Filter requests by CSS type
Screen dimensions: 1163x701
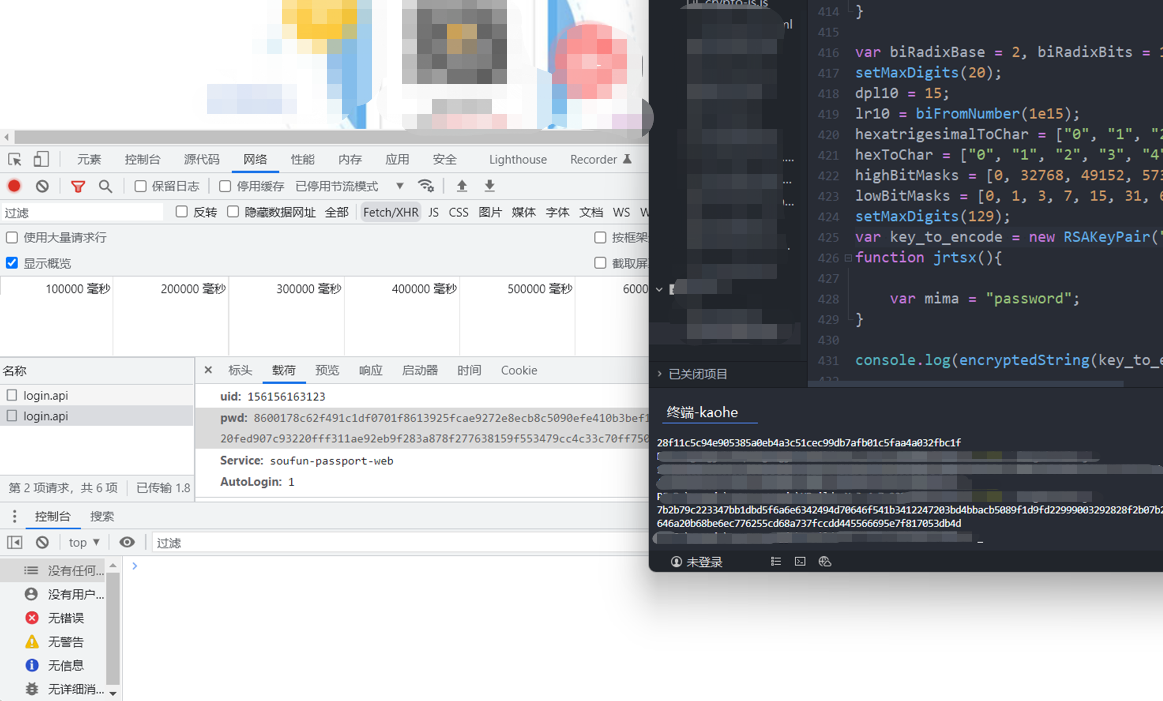pos(458,212)
